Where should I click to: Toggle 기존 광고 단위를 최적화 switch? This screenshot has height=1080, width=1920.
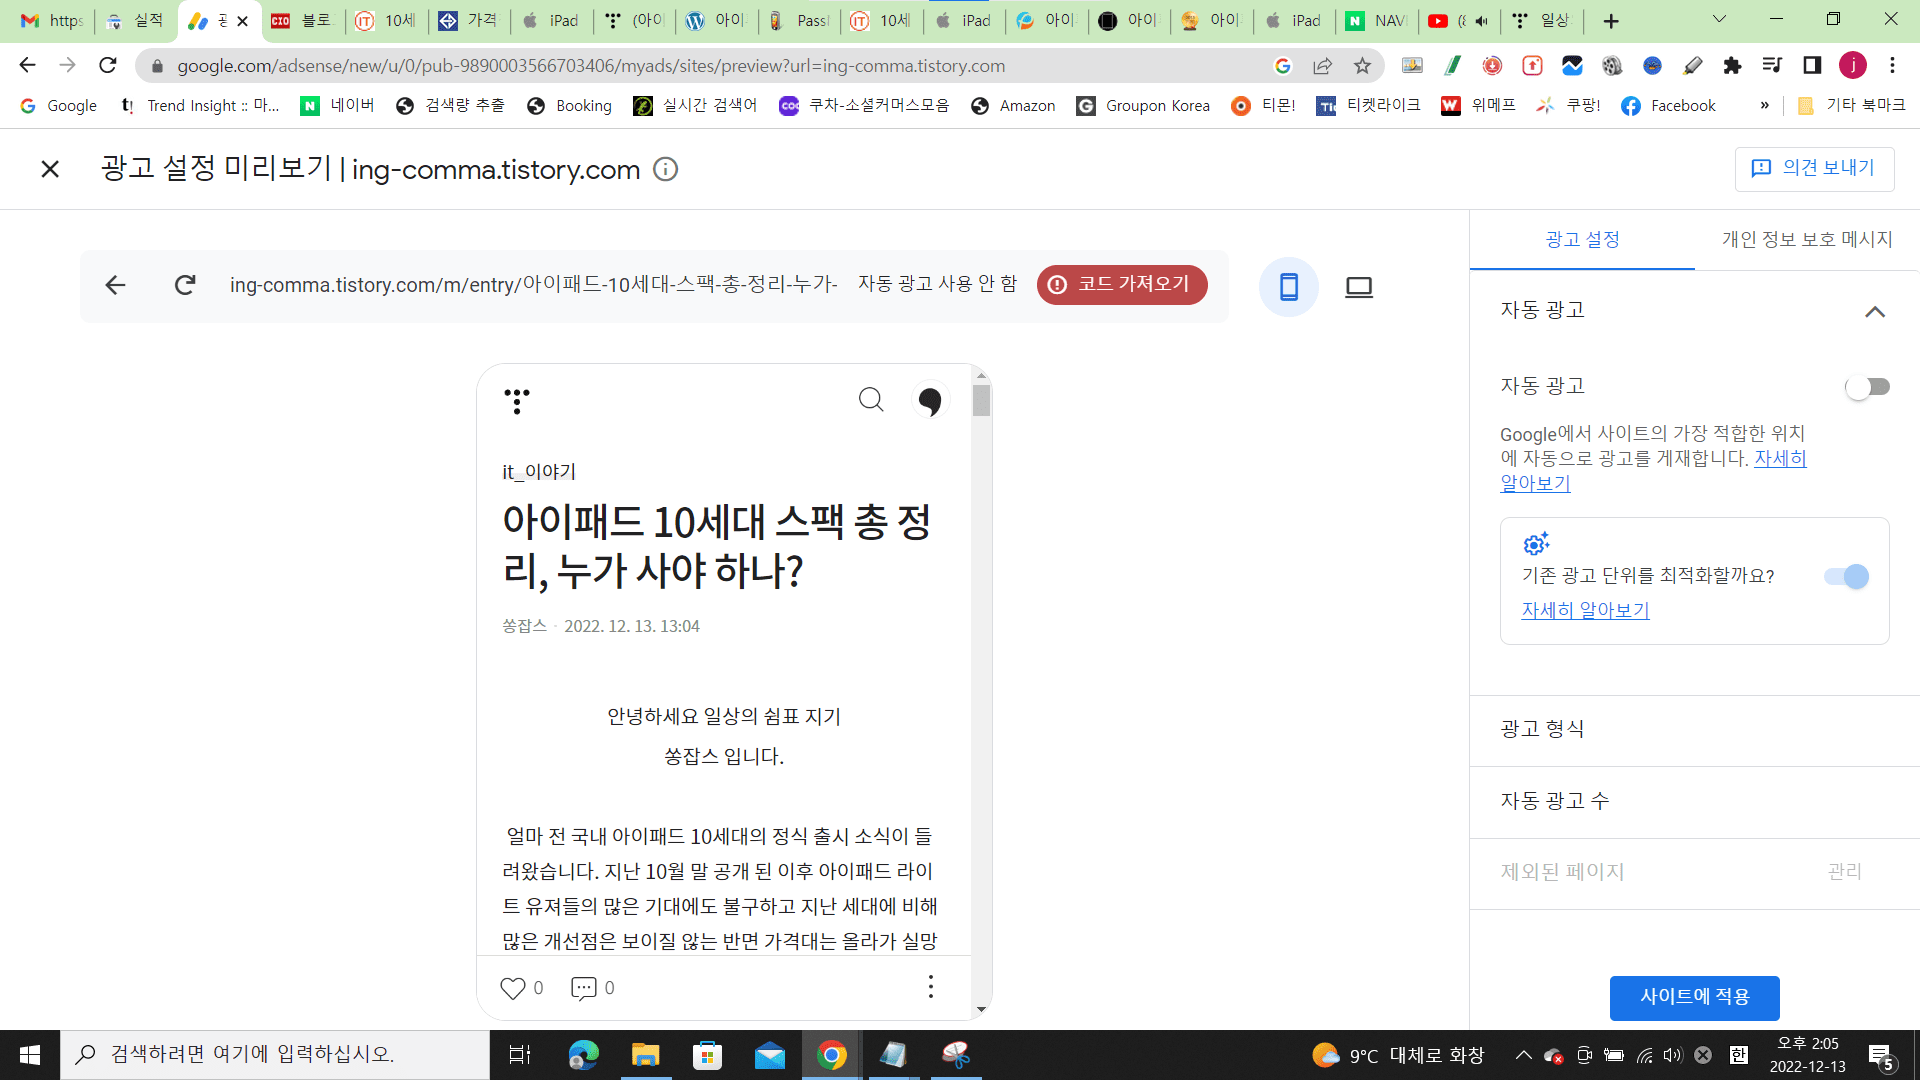coord(1847,577)
